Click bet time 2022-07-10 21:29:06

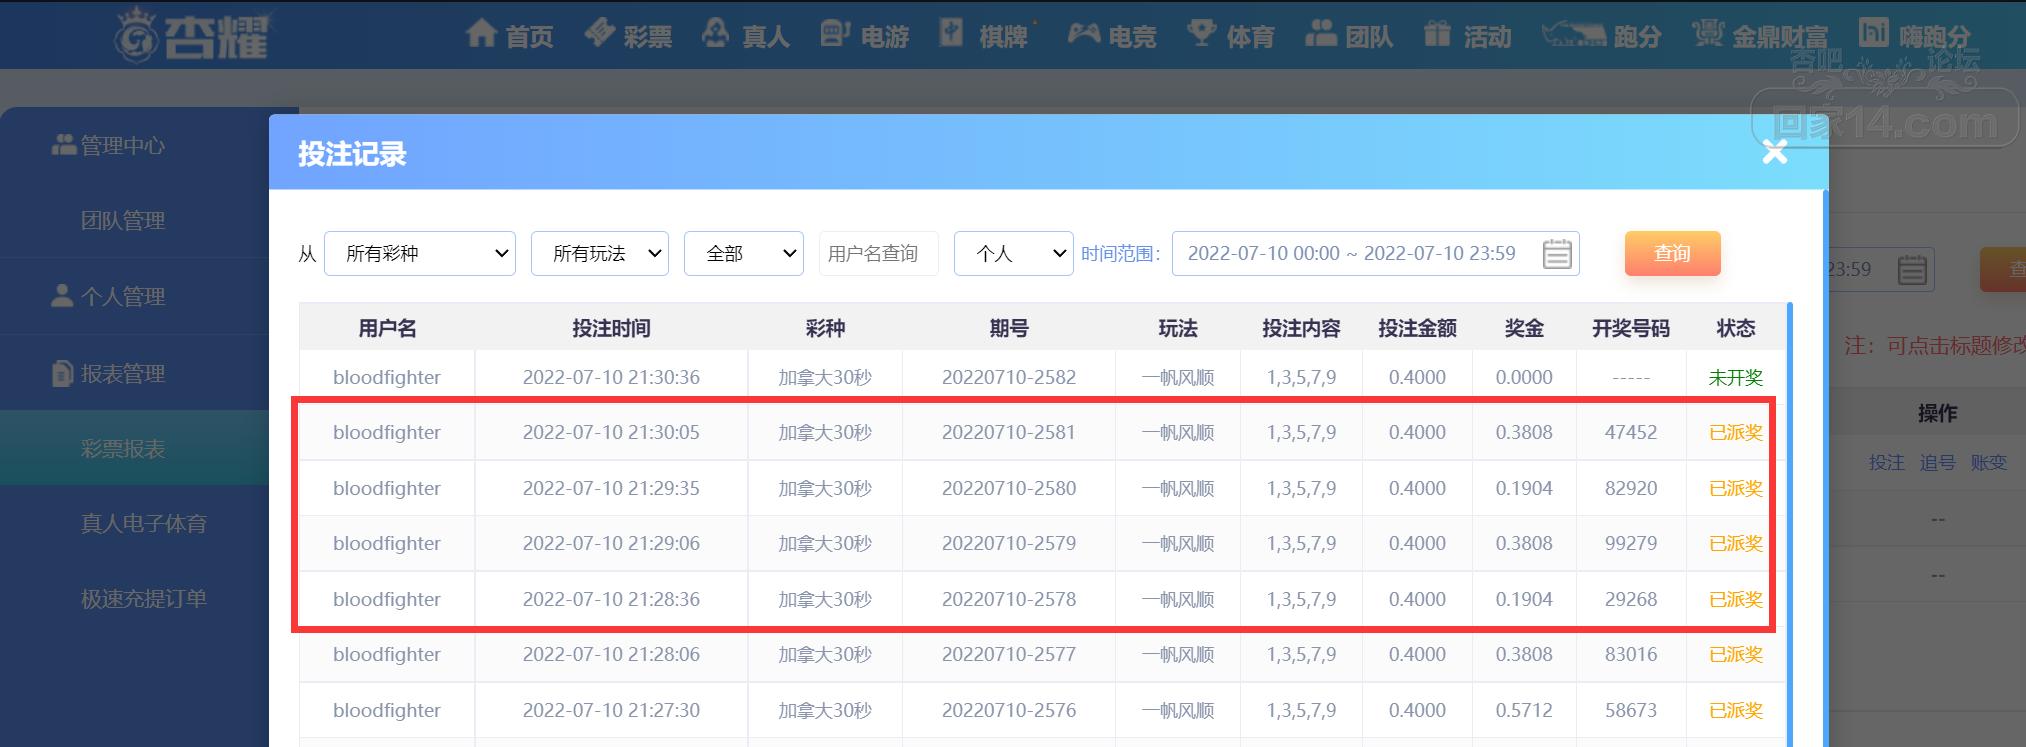(x=611, y=543)
